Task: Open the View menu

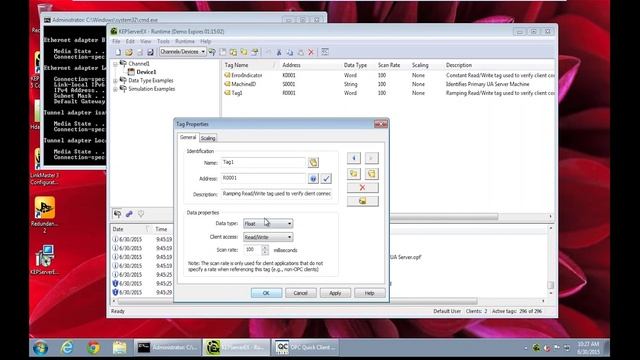Action: click(146, 42)
